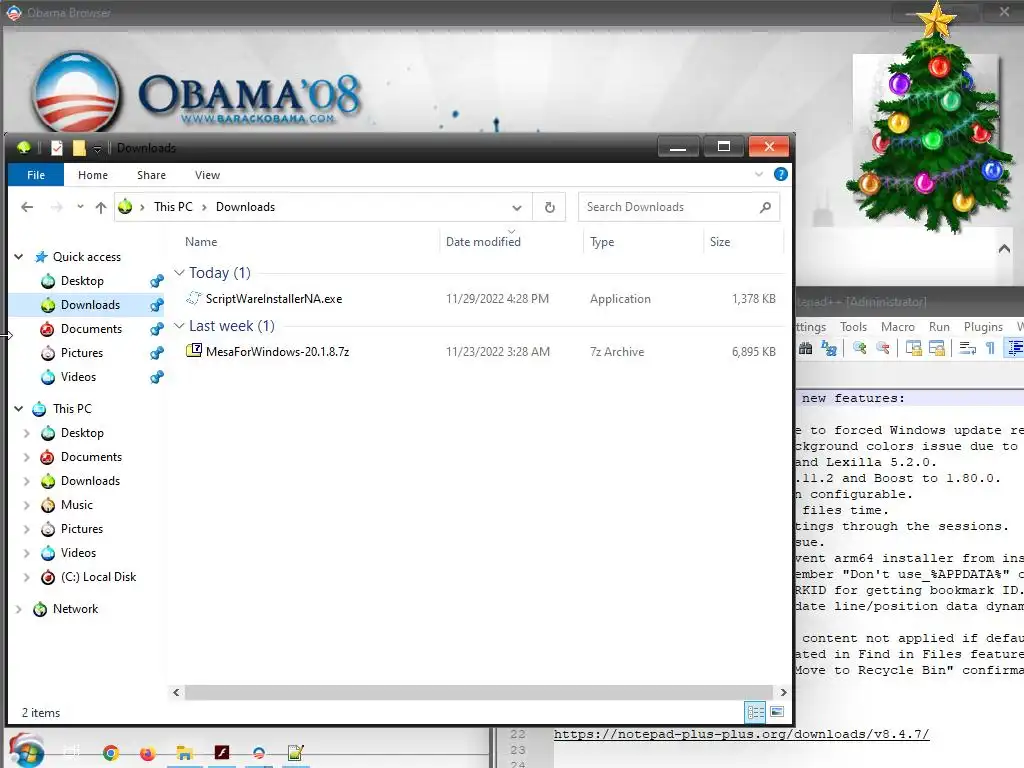Click Downloads in the address breadcrumb
Screen dimensions: 1024x768
(246, 207)
